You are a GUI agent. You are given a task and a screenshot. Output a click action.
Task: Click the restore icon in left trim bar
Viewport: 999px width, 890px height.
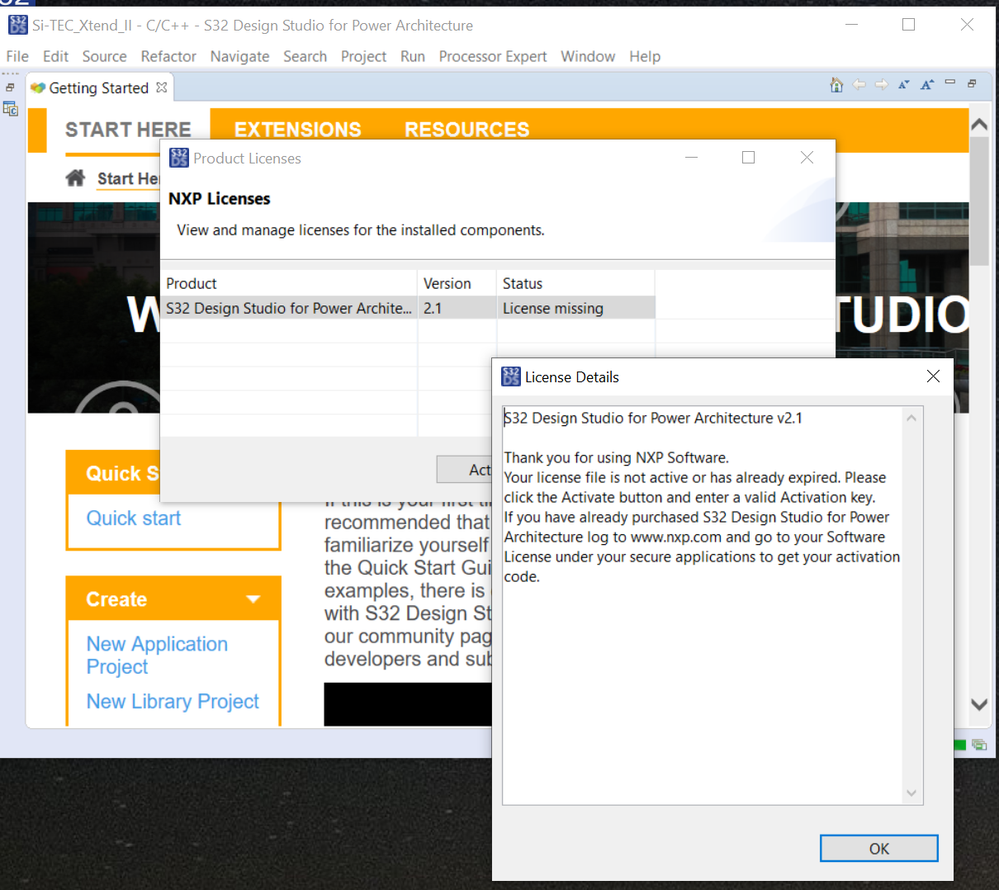10,87
